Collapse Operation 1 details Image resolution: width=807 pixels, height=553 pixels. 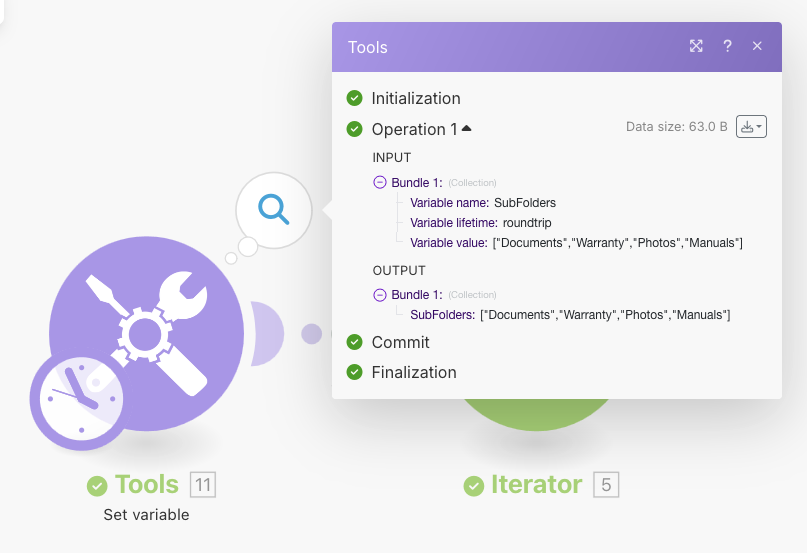[466, 129]
